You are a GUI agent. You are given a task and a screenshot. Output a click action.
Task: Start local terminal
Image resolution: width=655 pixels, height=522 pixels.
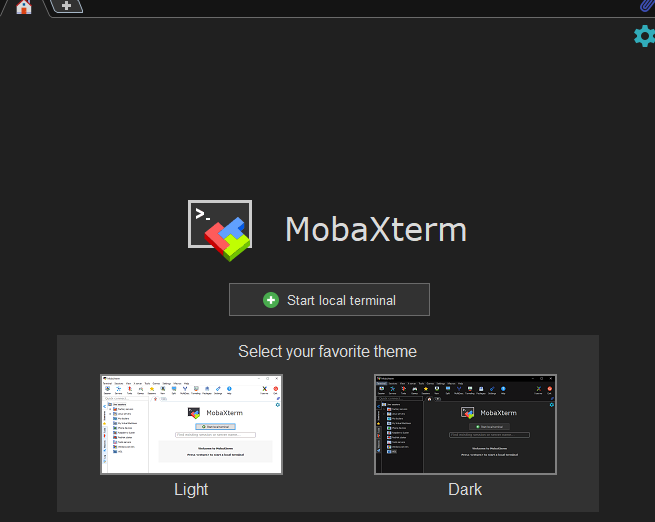pos(329,299)
